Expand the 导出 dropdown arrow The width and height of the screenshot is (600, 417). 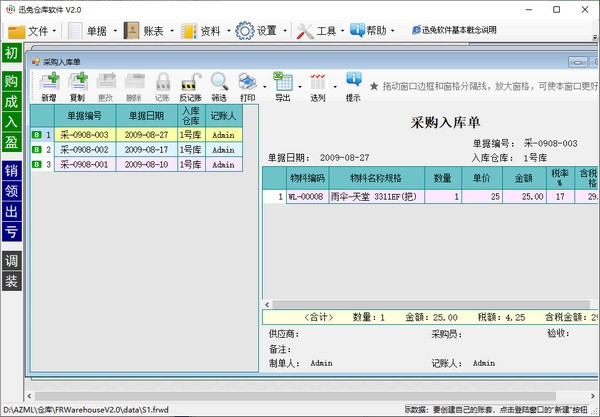tap(300, 87)
